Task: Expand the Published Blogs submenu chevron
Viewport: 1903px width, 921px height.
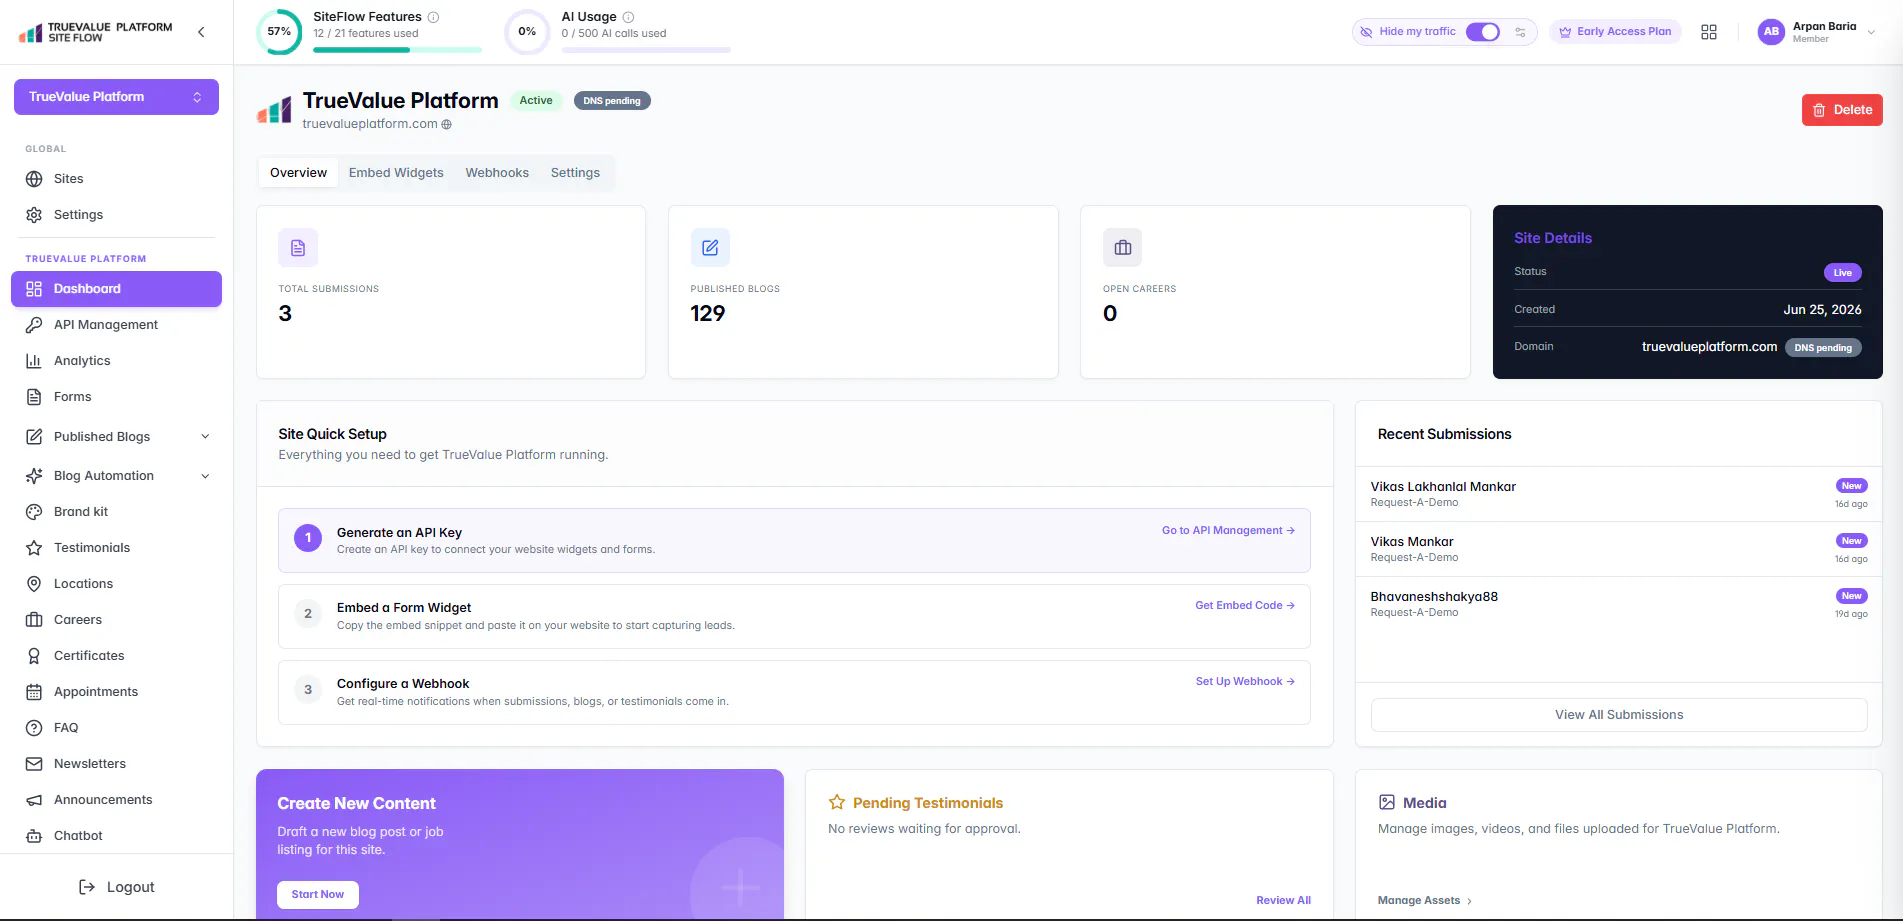Action: [x=205, y=437]
